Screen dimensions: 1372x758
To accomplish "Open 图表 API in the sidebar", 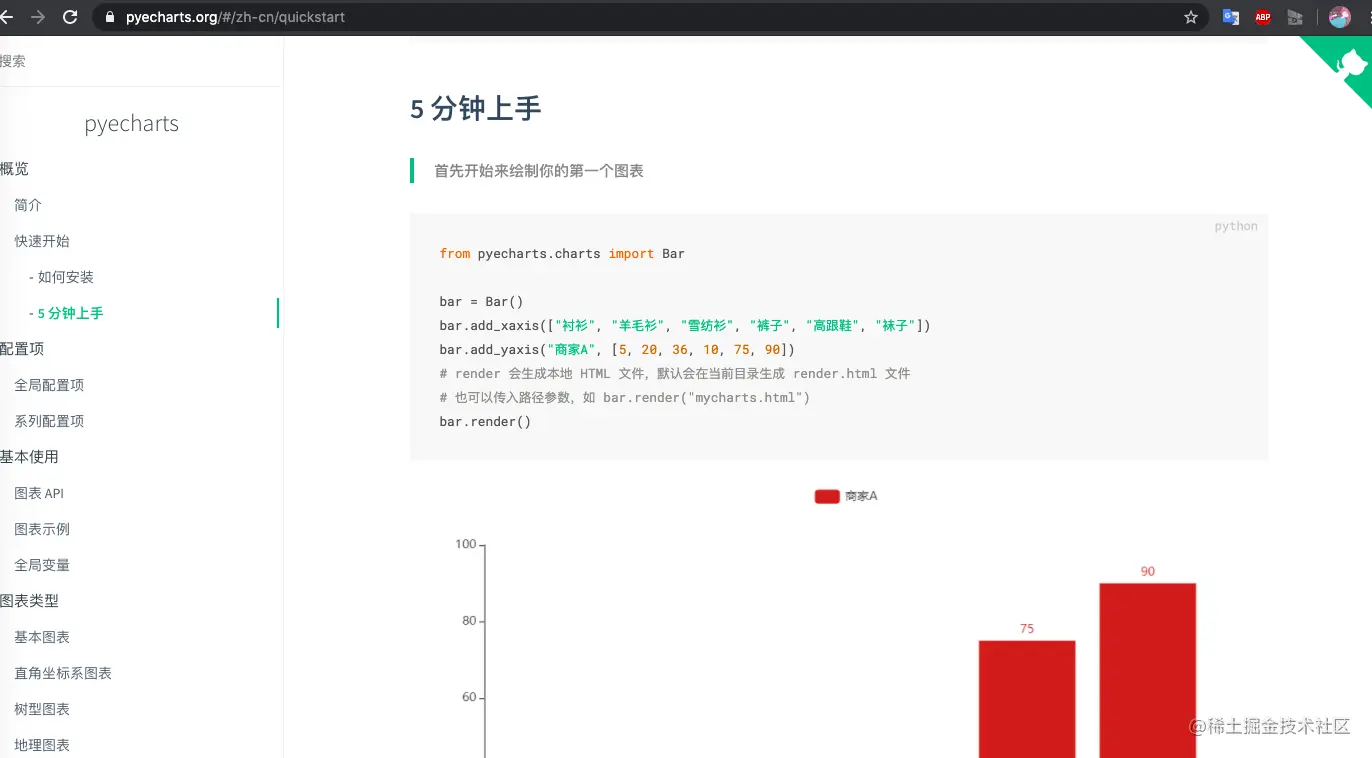I will 39,493.
